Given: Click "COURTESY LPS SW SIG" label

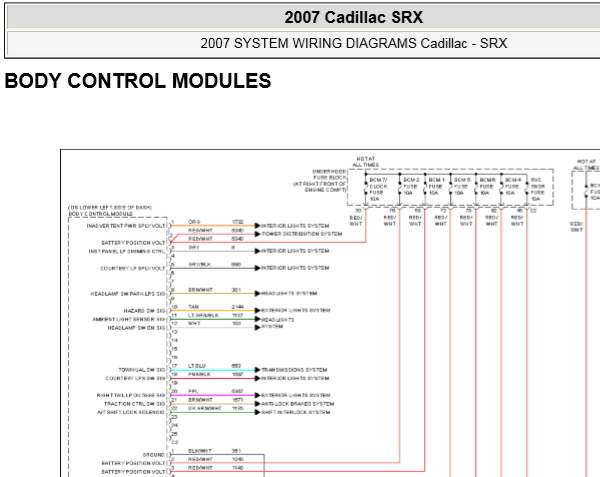Looking at the screenshot, I should click(x=135, y=378).
